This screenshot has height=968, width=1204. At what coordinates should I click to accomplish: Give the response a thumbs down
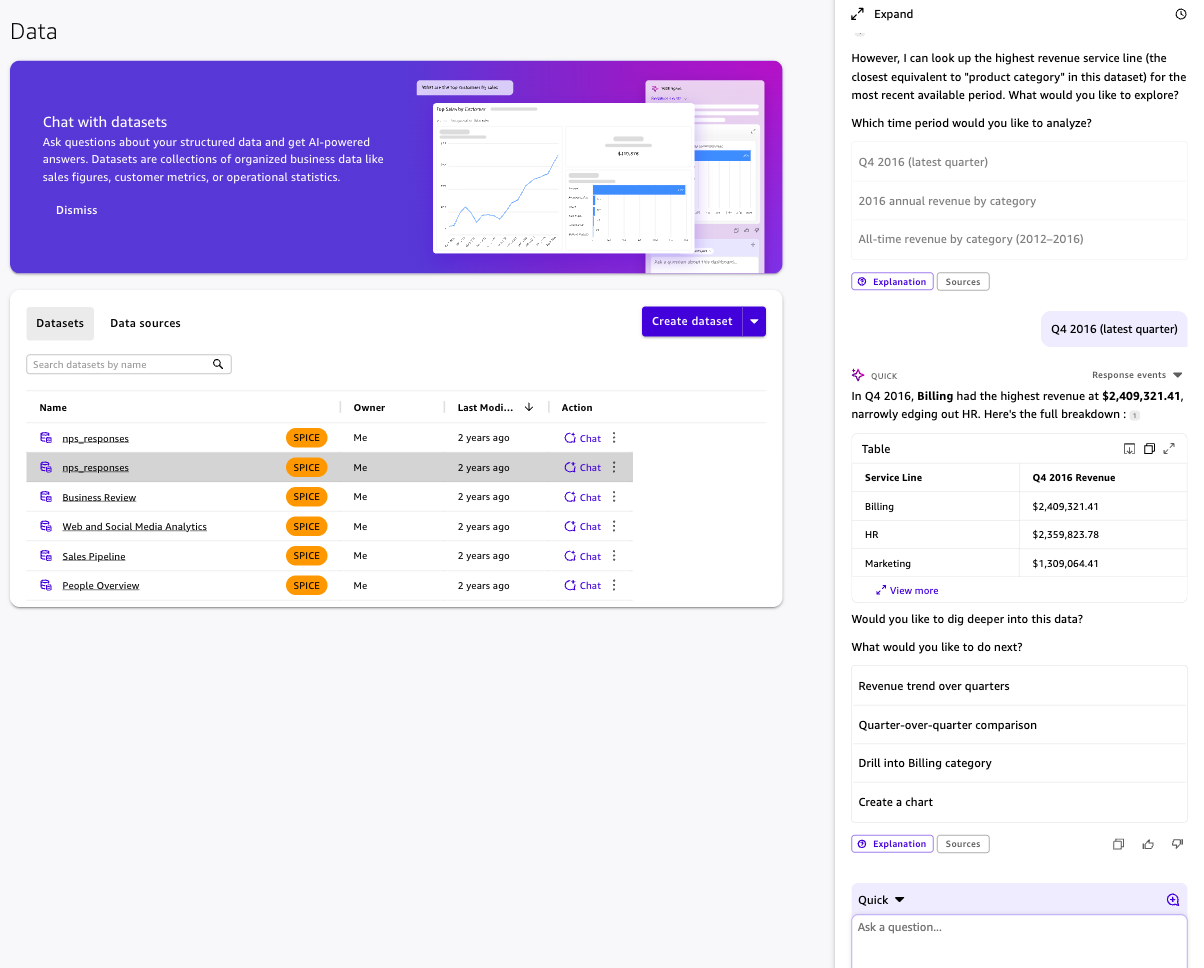(x=1177, y=844)
